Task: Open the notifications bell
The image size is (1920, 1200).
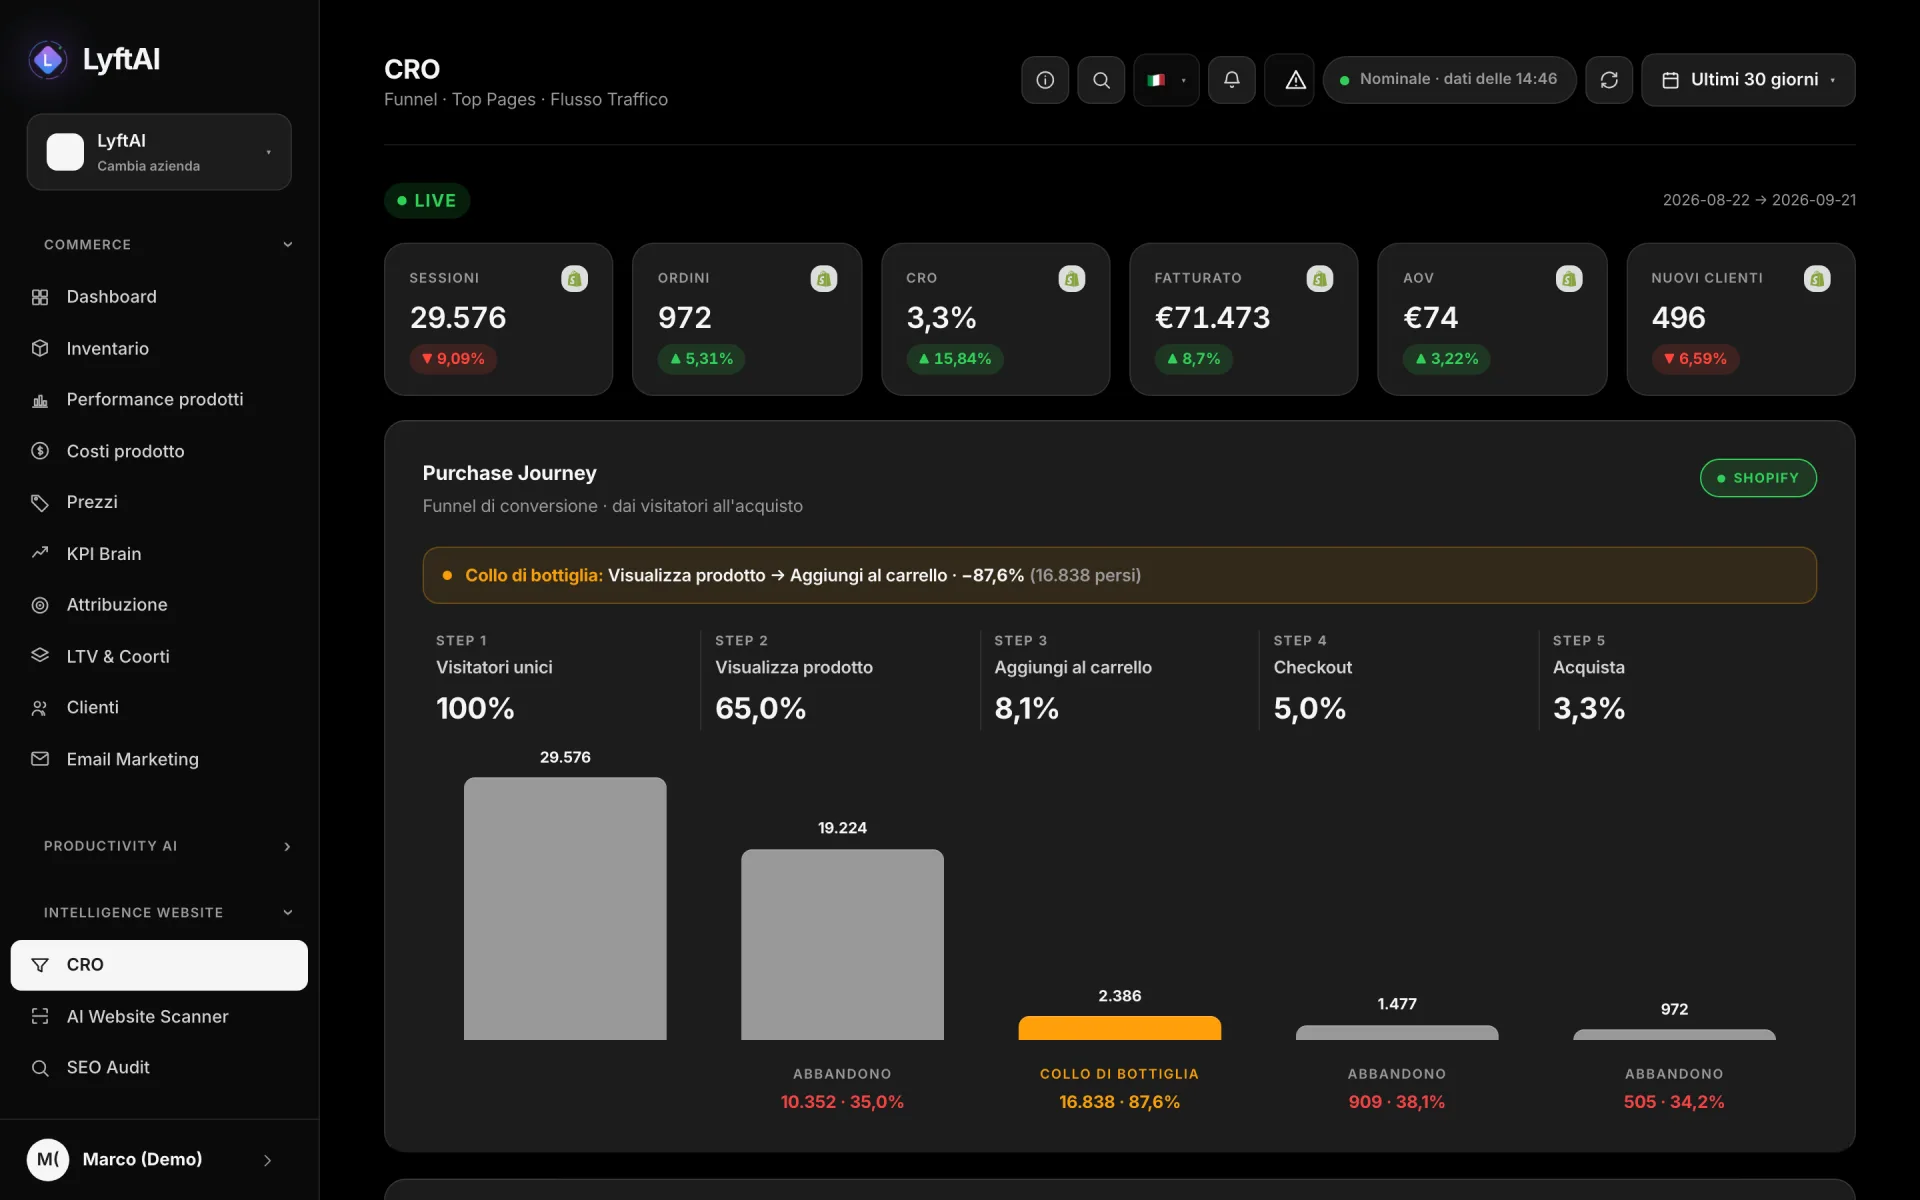Action: click(x=1232, y=80)
